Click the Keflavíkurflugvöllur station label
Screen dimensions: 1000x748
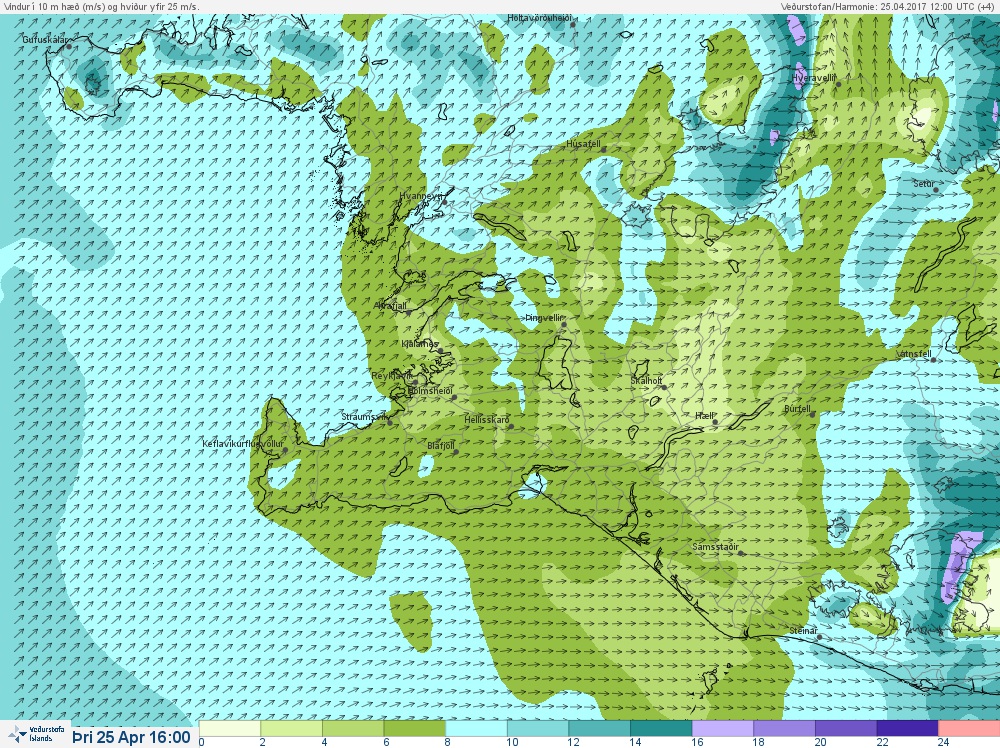point(243,444)
